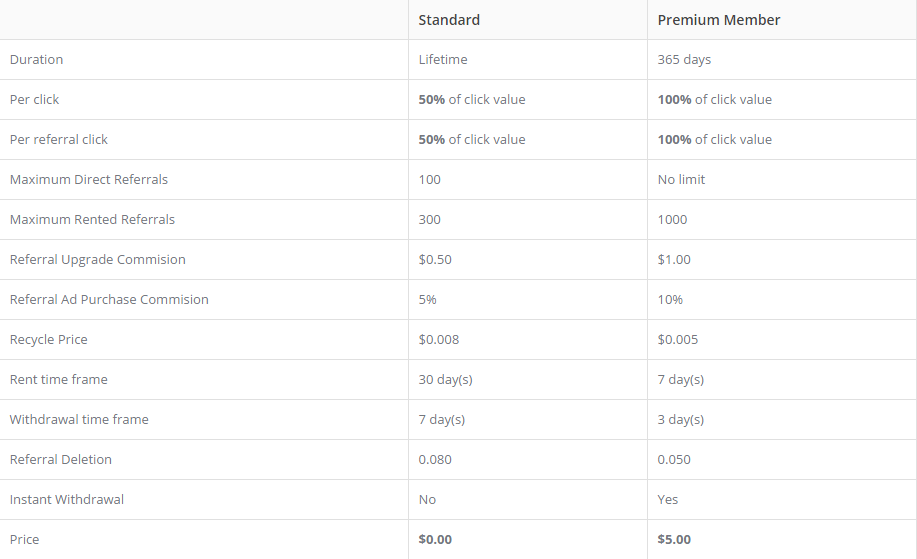917x559 pixels.
Task: Click the $1.00 upgrade commission cell
Action: click(x=674, y=260)
